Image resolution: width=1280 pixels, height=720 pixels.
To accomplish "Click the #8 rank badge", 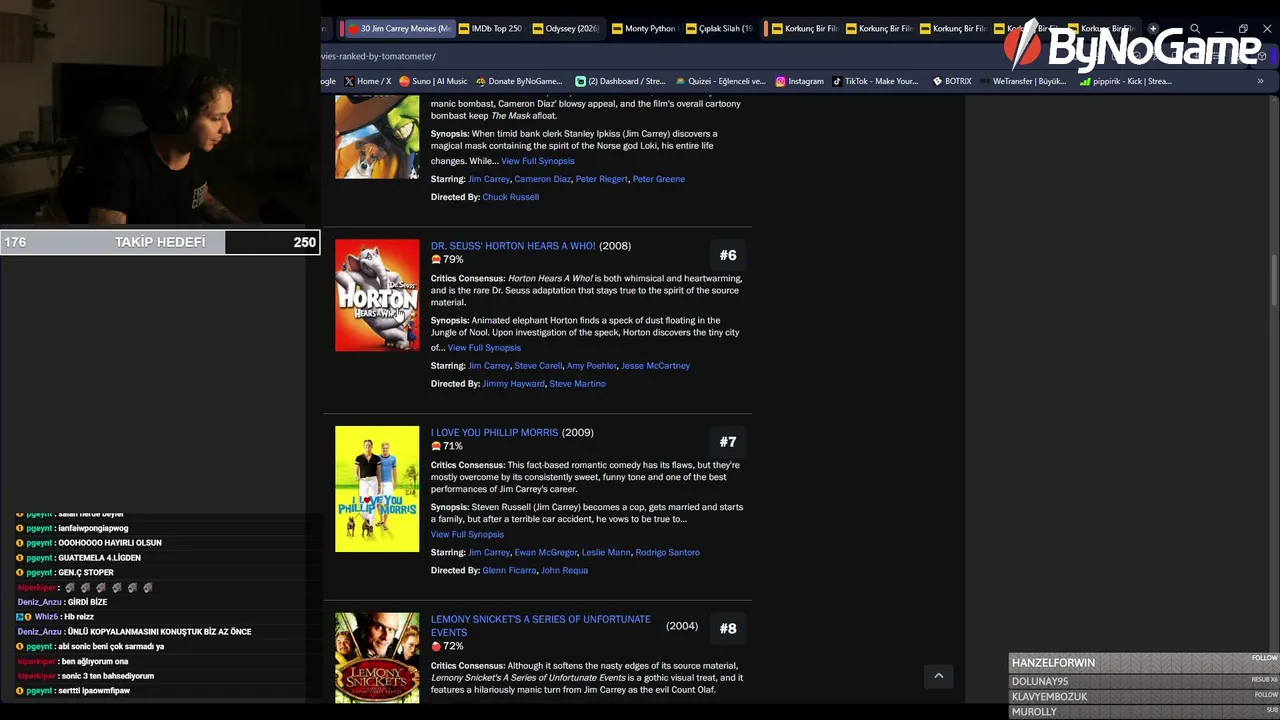I will [x=728, y=629].
